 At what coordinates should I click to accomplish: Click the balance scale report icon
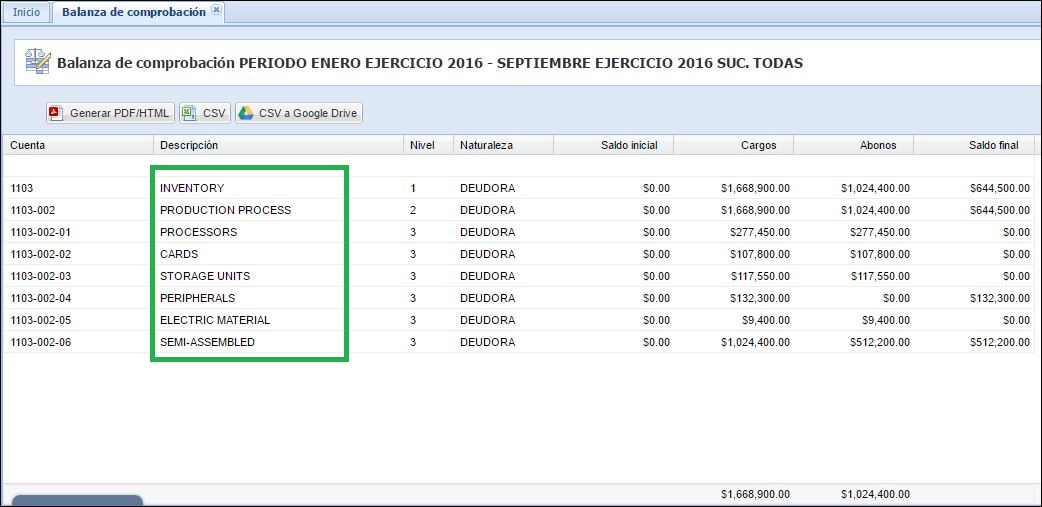click(x=38, y=61)
